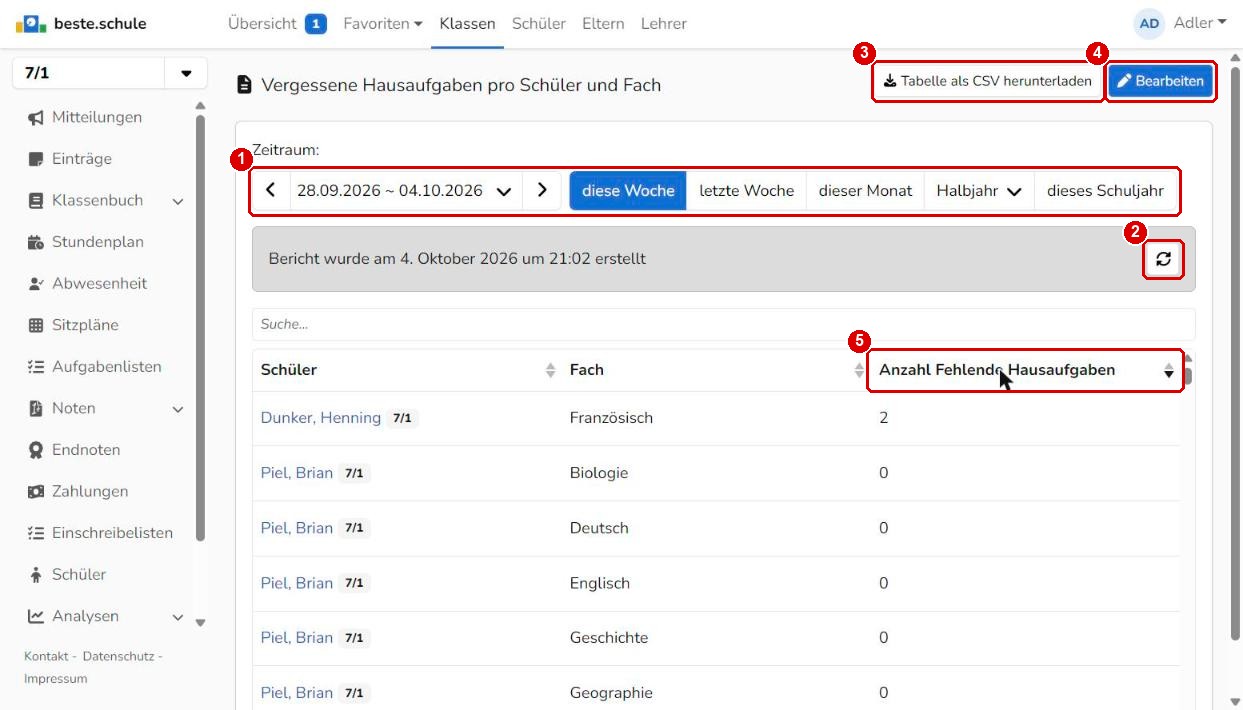The image size is (1243, 710).
Task: Expand the Noten sidebar section
Action: click(178, 409)
